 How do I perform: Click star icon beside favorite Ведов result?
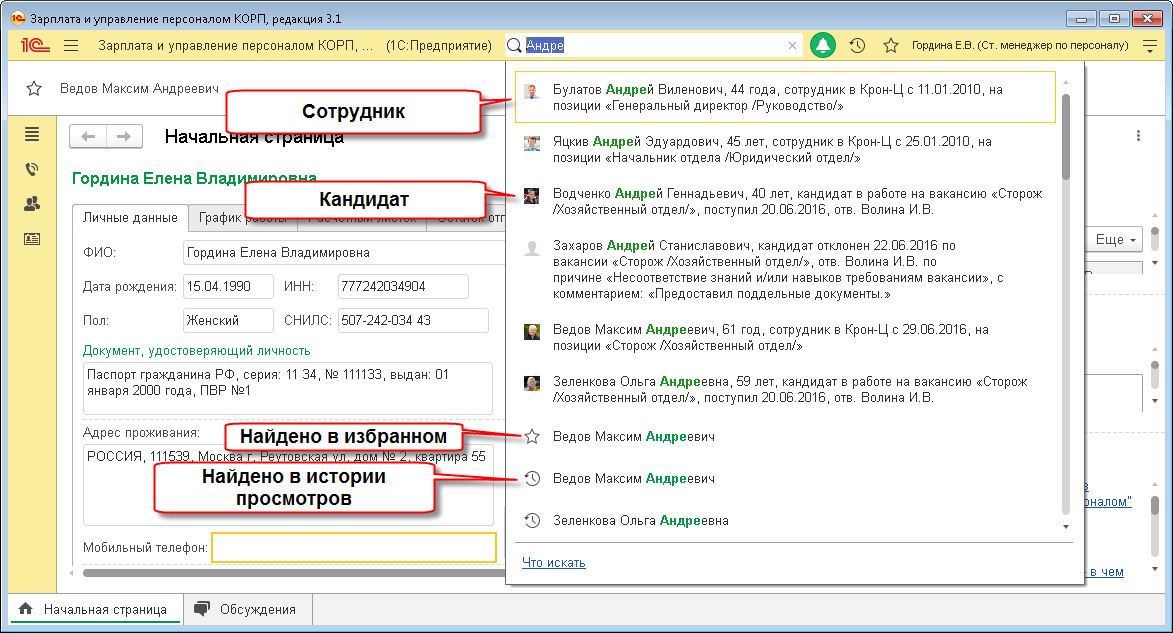(x=532, y=436)
